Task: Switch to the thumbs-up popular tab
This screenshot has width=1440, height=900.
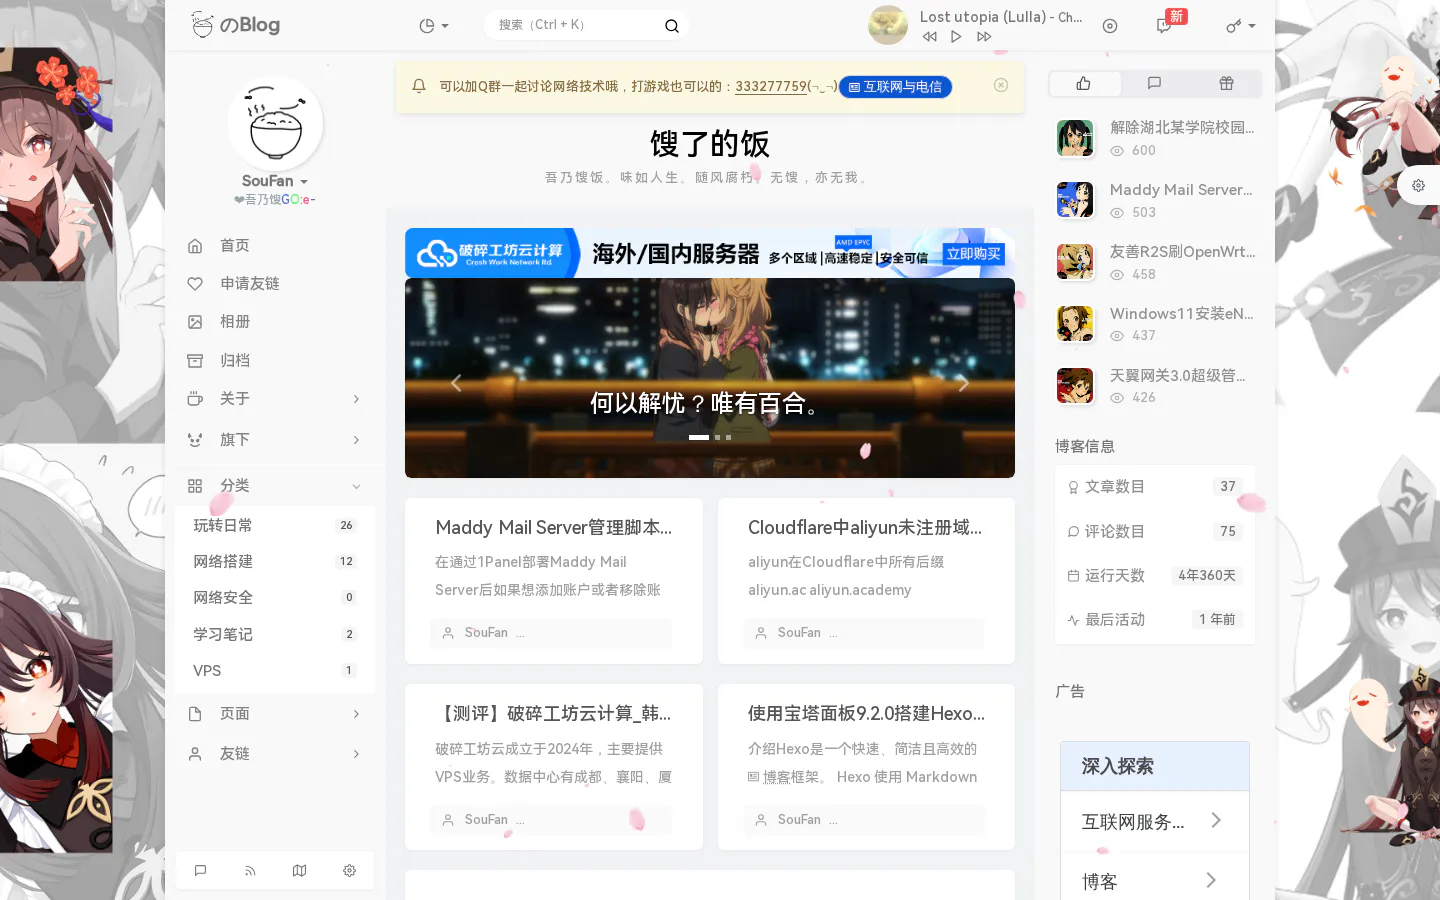Action: click(1084, 84)
